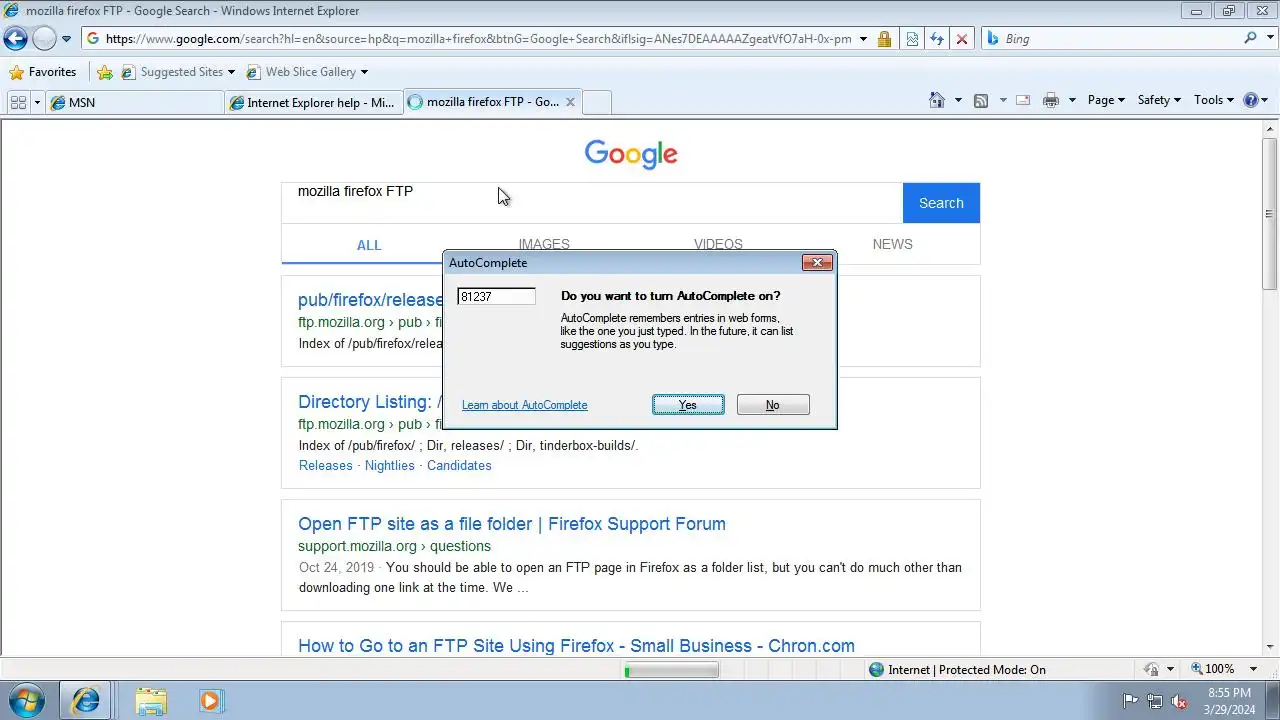Open 'How to Go to an FTP Site' result
The image size is (1280, 720).
(x=576, y=646)
